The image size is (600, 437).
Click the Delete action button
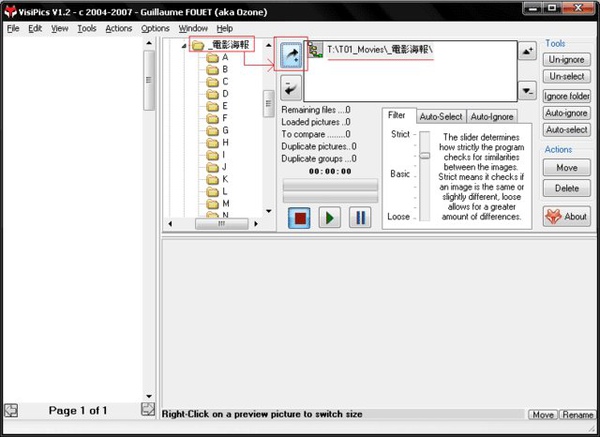pos(567,188)
